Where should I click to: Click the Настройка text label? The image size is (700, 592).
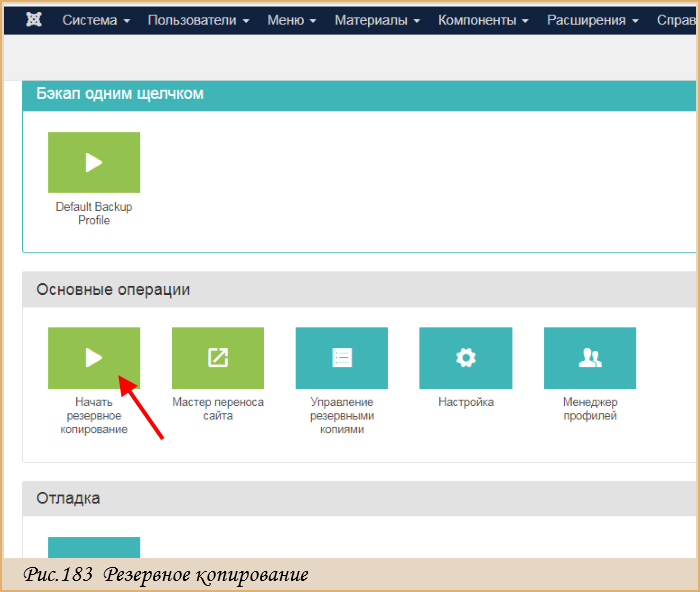point(466,402)
